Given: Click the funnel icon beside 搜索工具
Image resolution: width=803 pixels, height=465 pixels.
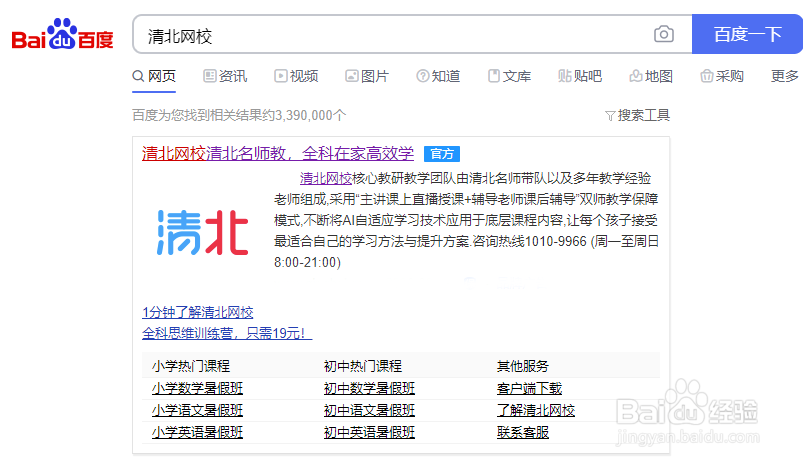Looking at the screenshot, I should coord(610,116).
